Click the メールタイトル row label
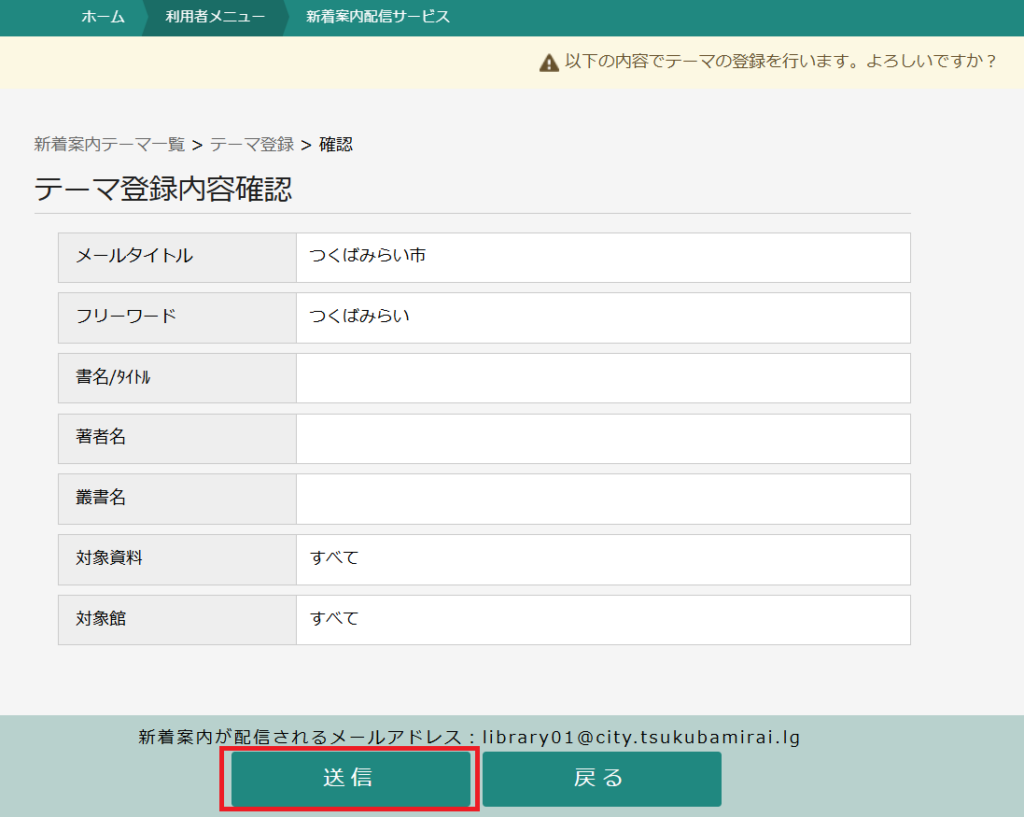 [135, 257]
